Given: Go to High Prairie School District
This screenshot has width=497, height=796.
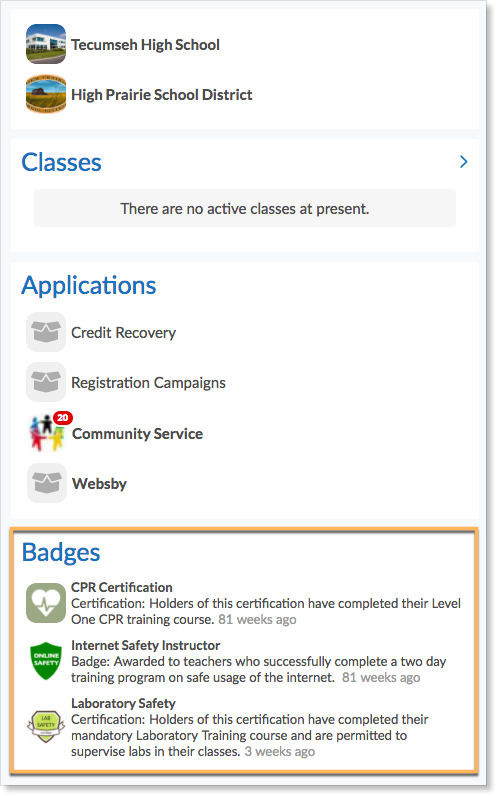Looking at the screenshot, I should point(161,95).
